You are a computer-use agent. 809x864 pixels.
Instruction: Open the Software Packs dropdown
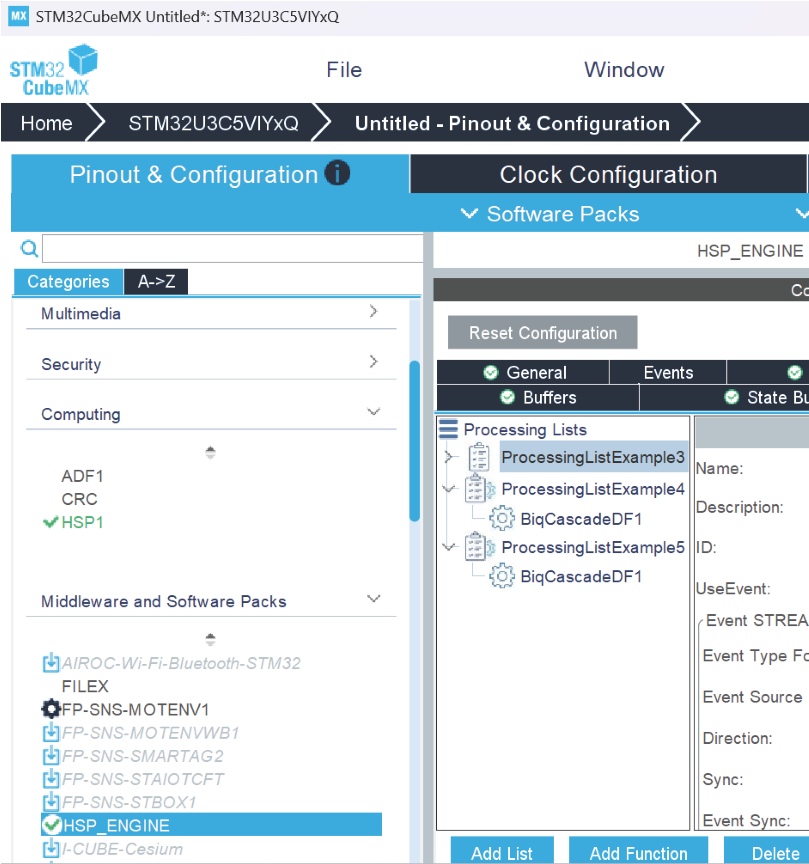coord(550,214)
